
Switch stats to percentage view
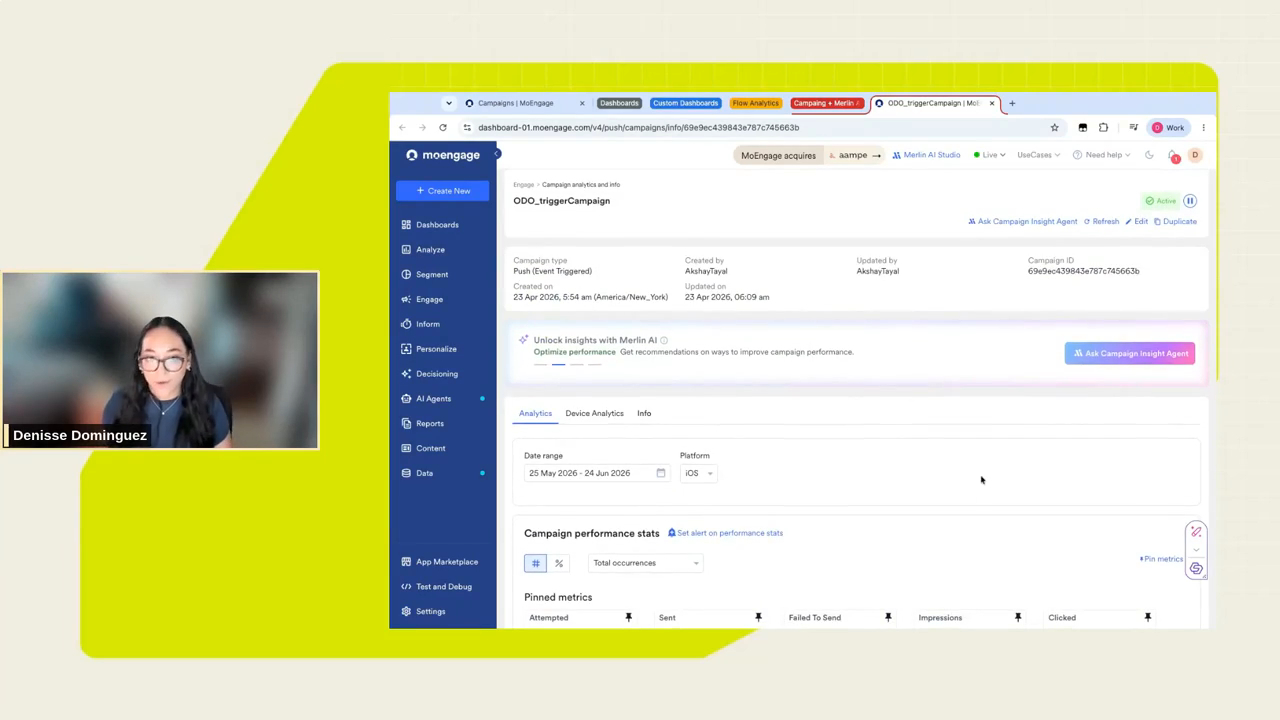tap(559, 563)
